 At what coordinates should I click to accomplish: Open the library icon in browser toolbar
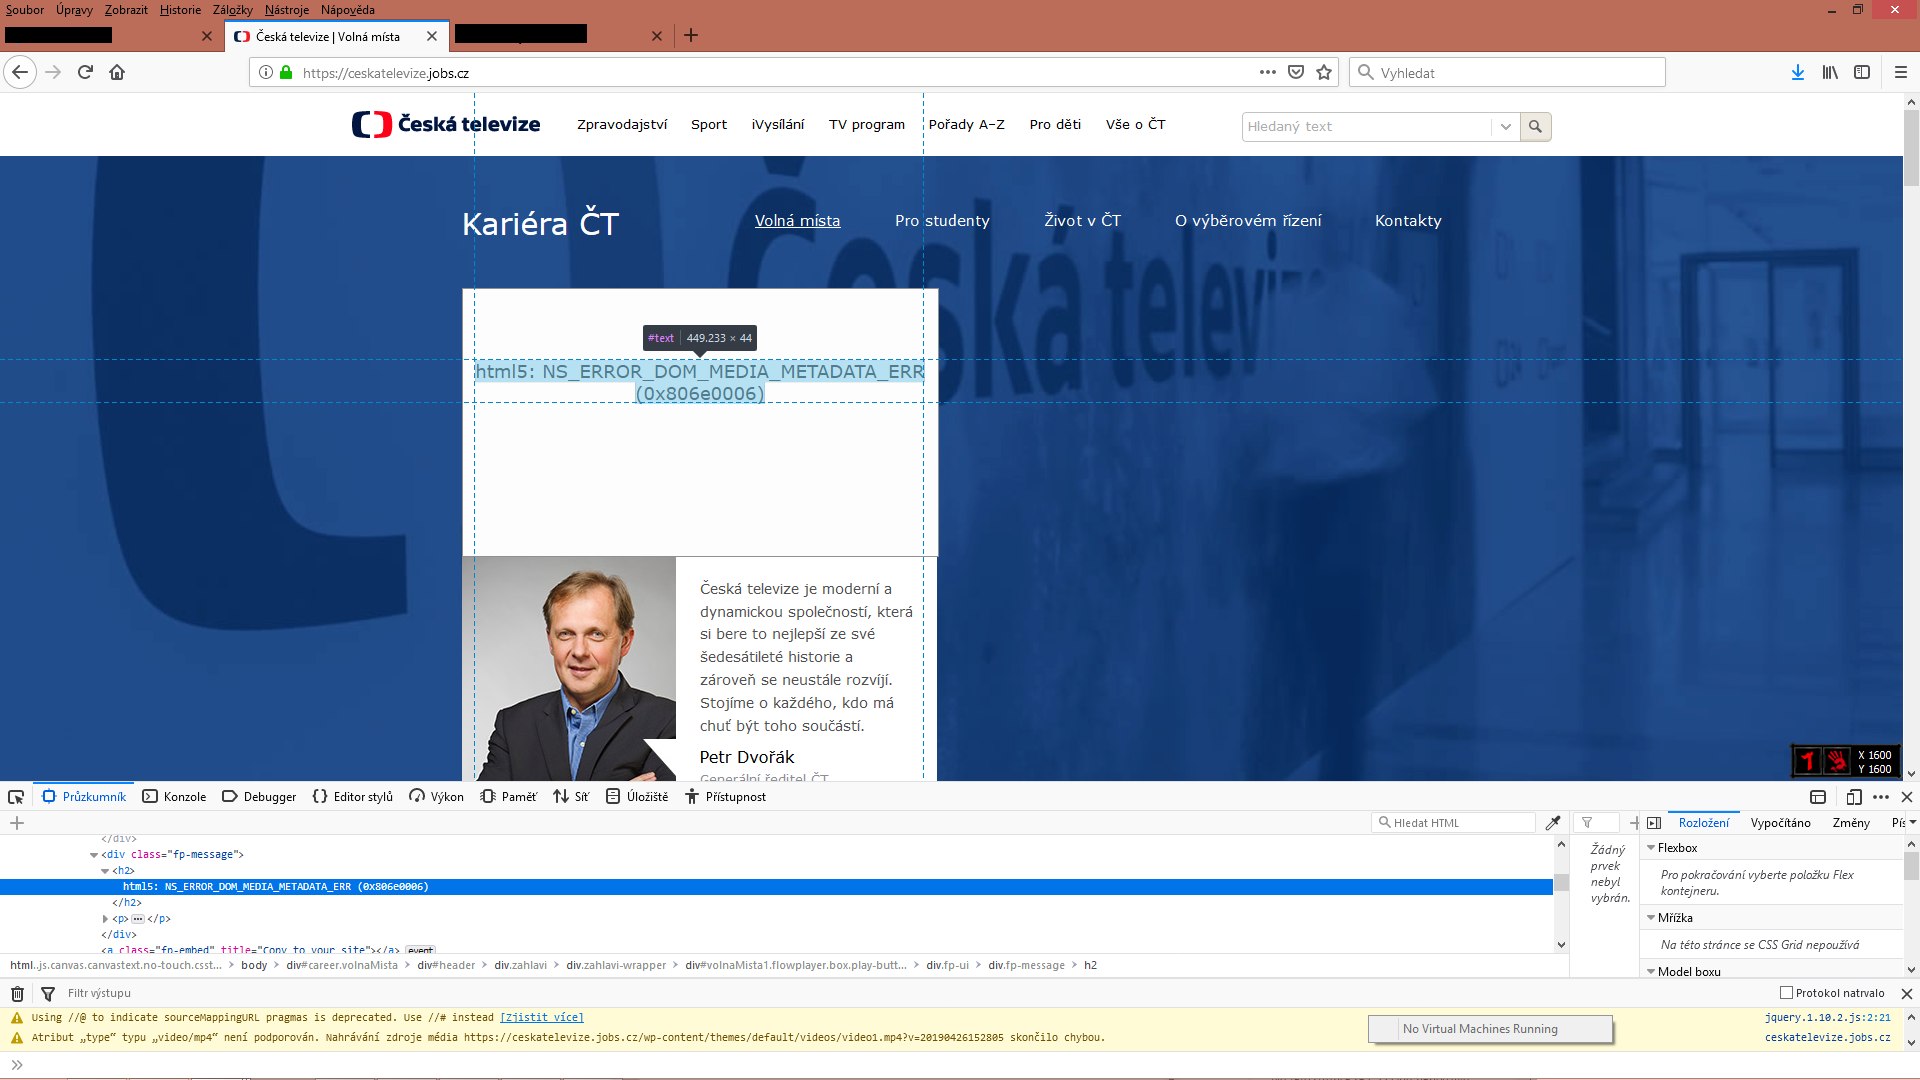tap(1830, 72)
